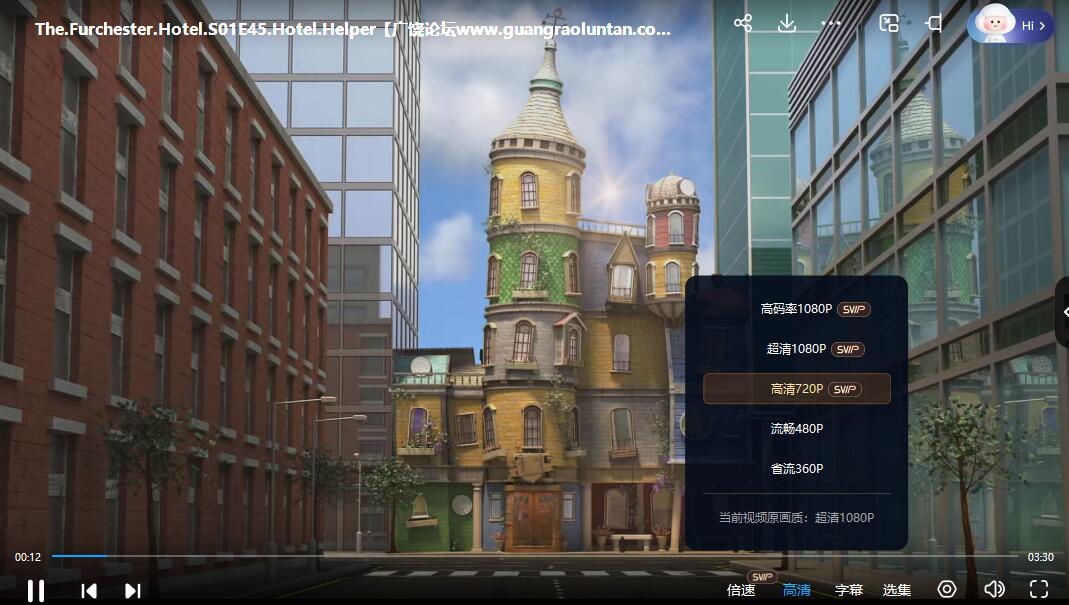Click text 当前视频原画质：超清1080P

point(796,518)
